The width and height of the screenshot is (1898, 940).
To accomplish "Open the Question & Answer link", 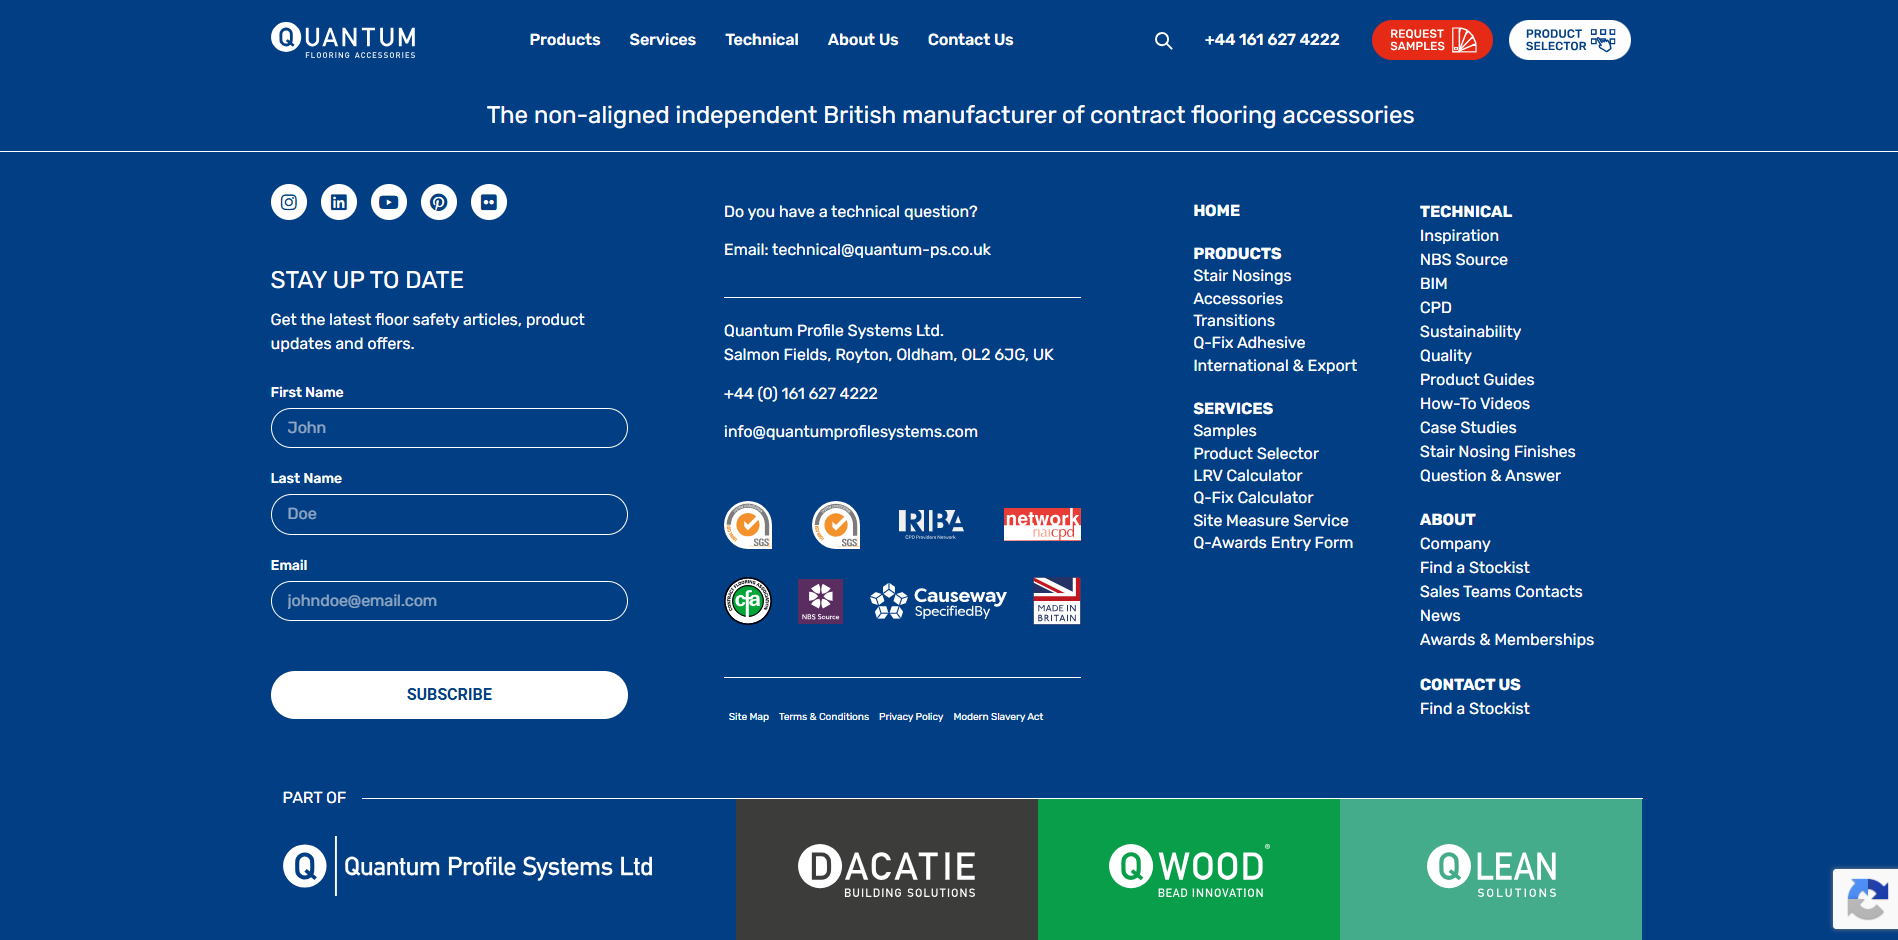I will pos(1490,476).
